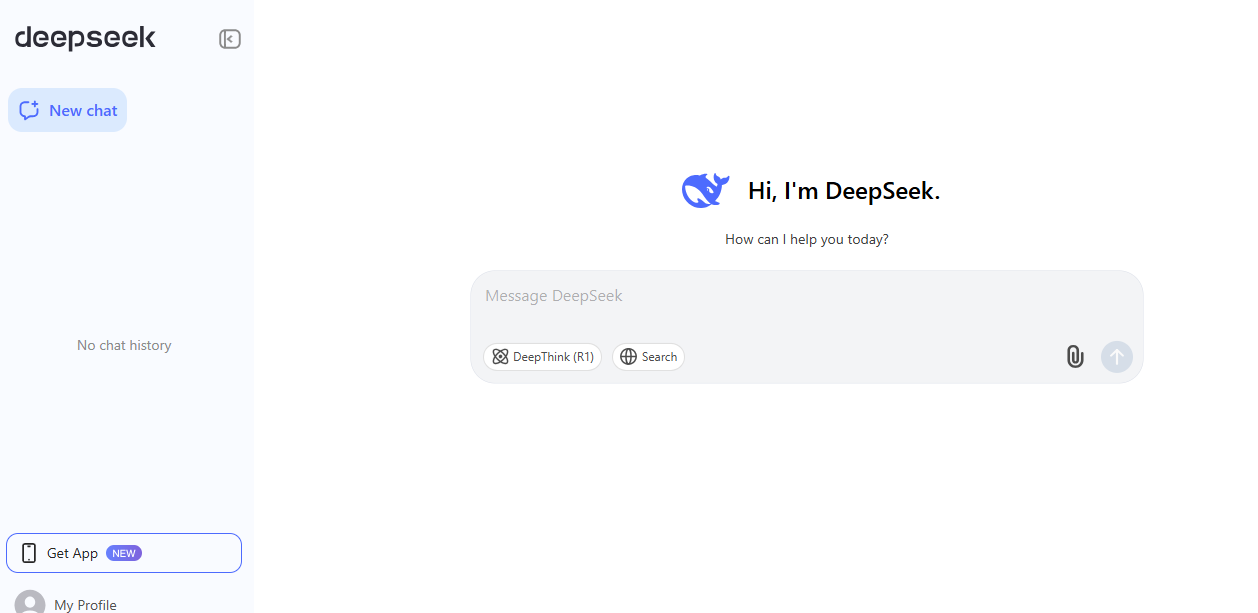Start a New chat
Image resolution: width=1258 pixels, height=613 pixels.
(x=68, y=110)
